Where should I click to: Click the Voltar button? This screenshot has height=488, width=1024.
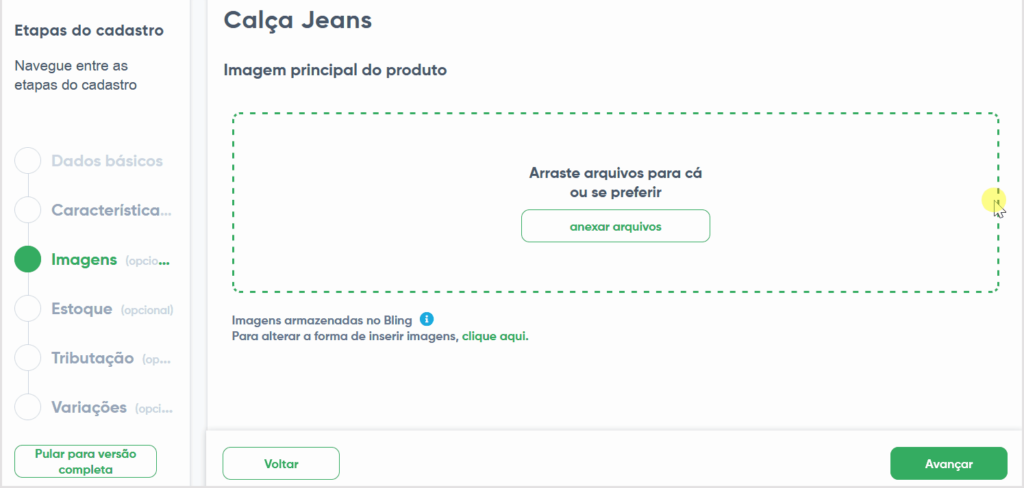click(x=281, y=464)
